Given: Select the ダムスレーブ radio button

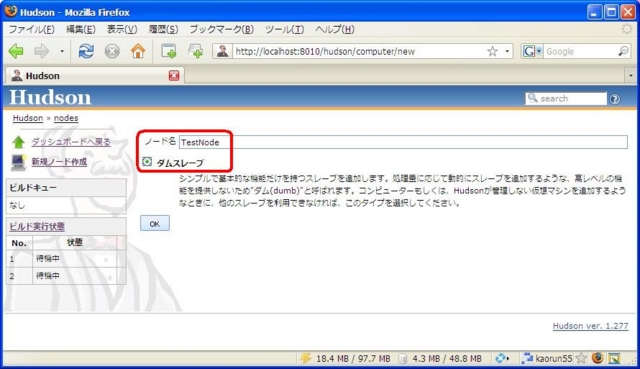Looking at the screenshot, I should pyautogui.click(x=147, y=162).
